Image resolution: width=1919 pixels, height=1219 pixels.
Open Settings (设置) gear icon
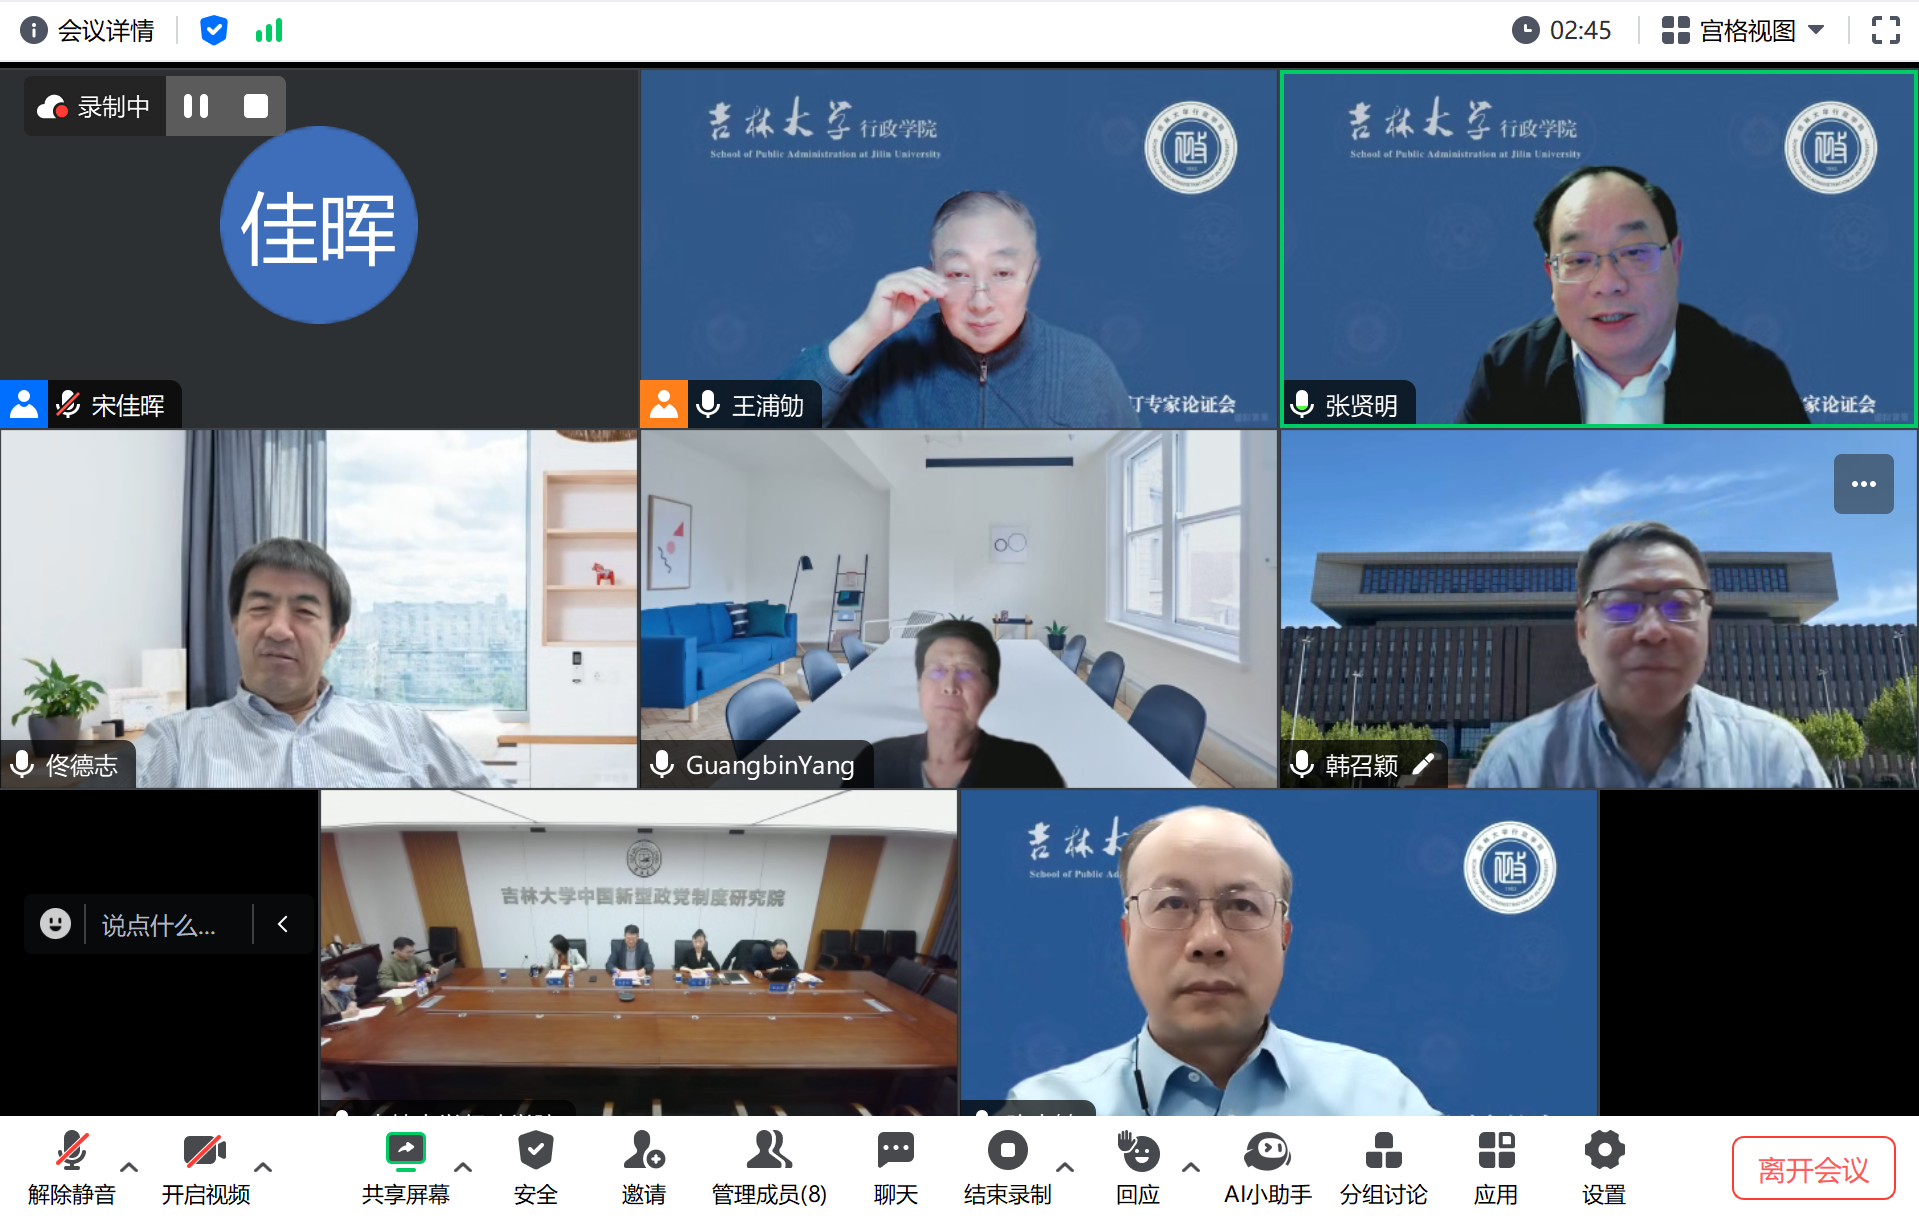pos(1604,1152)
